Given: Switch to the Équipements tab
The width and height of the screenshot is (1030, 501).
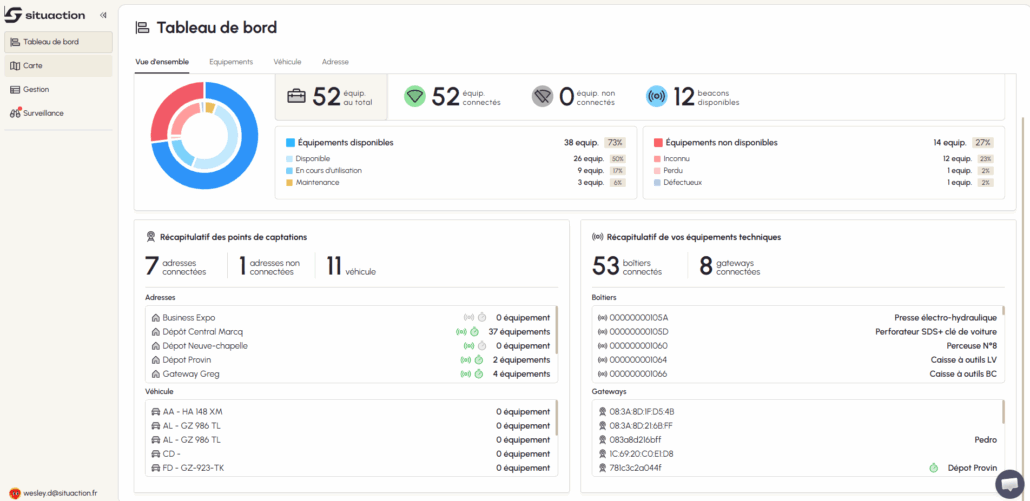Looking at the screenshot, I should coord(231,62).
